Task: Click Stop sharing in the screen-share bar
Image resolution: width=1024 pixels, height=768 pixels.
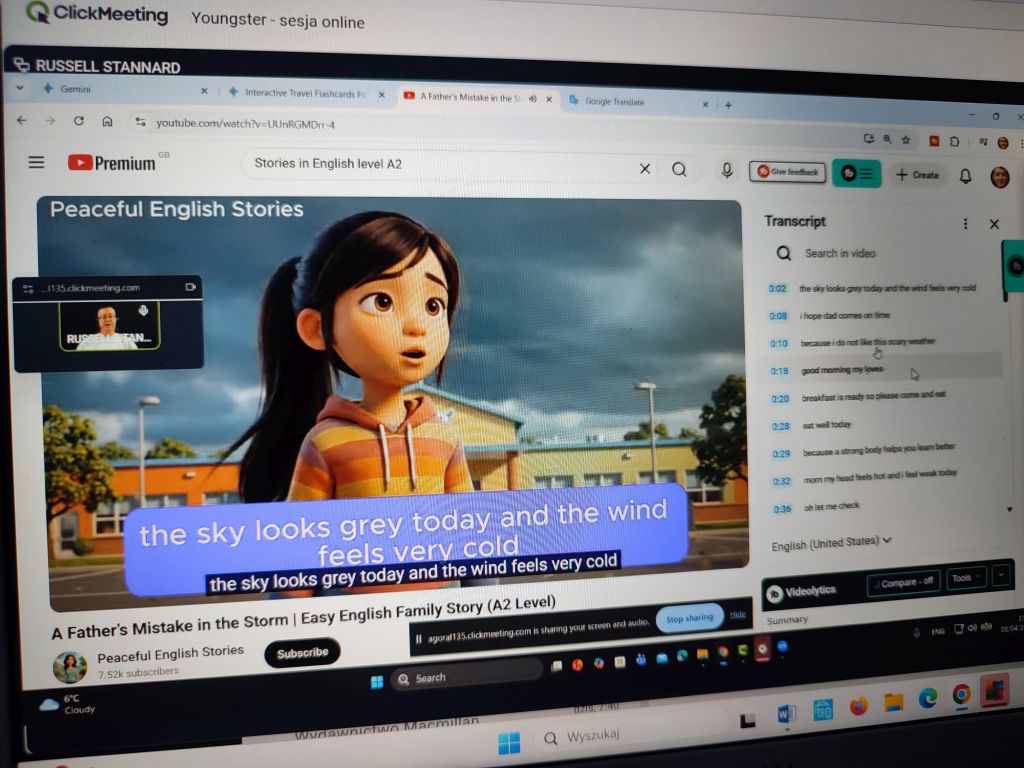Action: (x=689, y=618)
